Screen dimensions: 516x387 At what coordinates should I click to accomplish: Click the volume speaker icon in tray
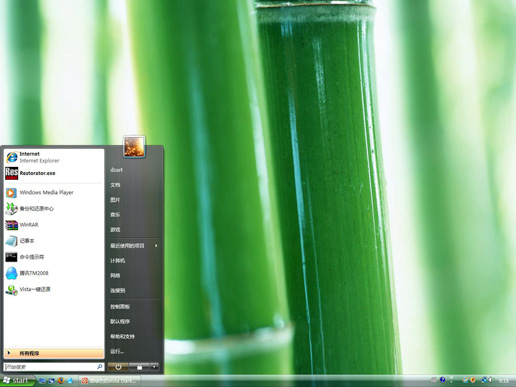tap(490, 380)
